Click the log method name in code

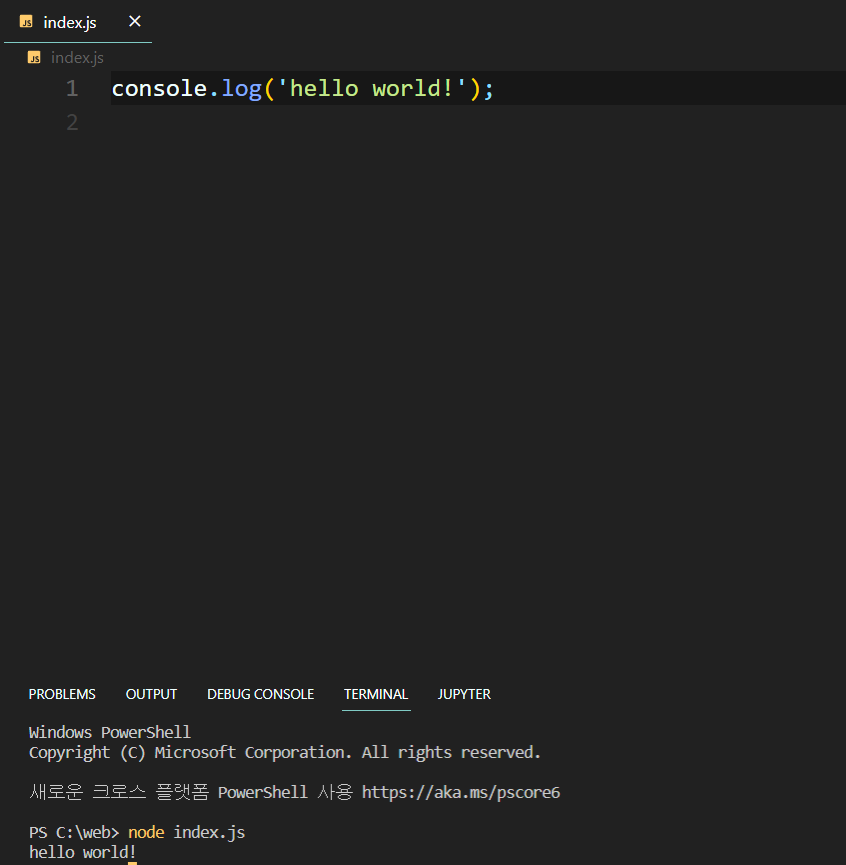click(242, 89)
